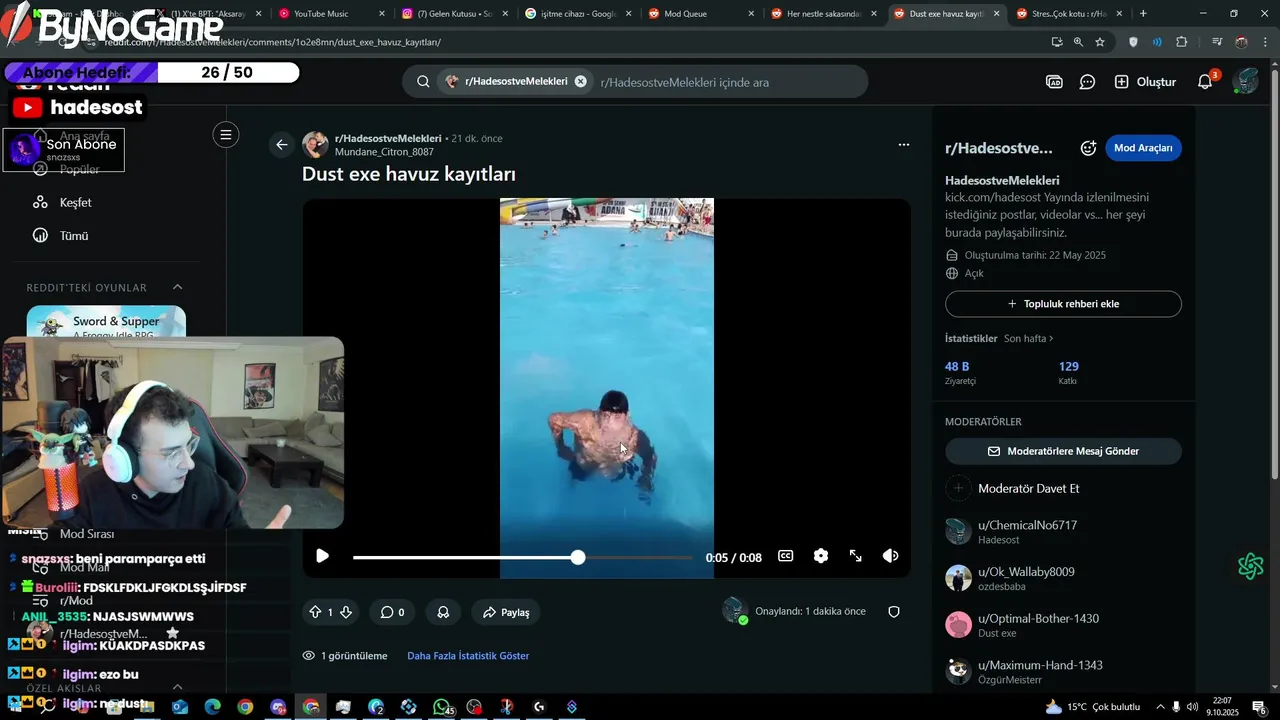Open u/Optimal-Bother-1430 moderator profile
Screen dimensions: 1280x720
coord(1038,619)
